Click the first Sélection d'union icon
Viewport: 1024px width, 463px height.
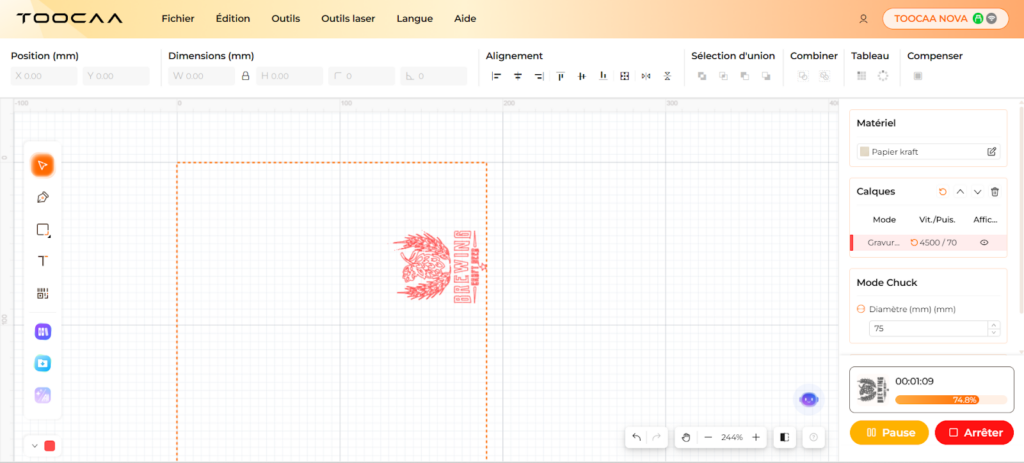[x=702, y=76]
